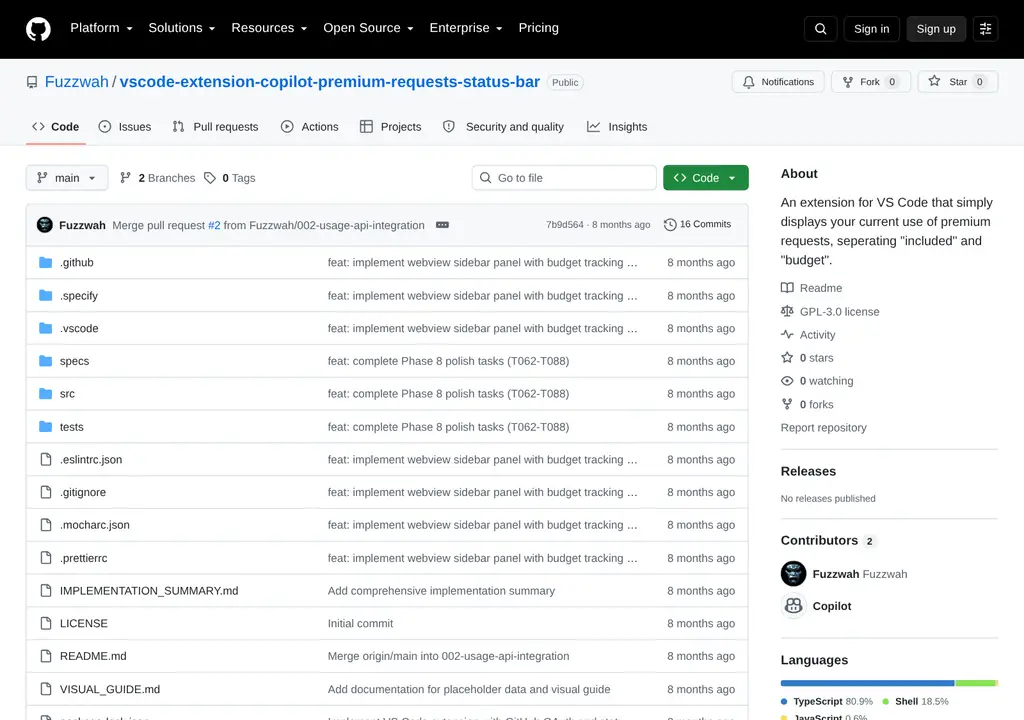Click the Notifications bell button
Viewport: 1024px width, 720px height.
778,82
